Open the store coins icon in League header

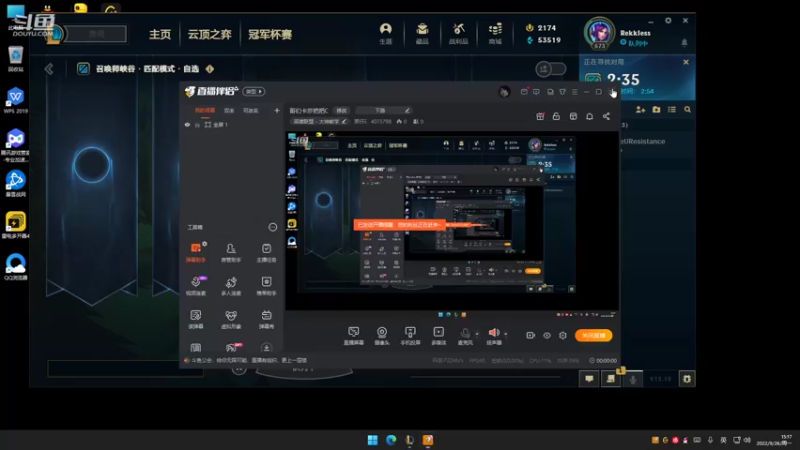pos(495,33)
